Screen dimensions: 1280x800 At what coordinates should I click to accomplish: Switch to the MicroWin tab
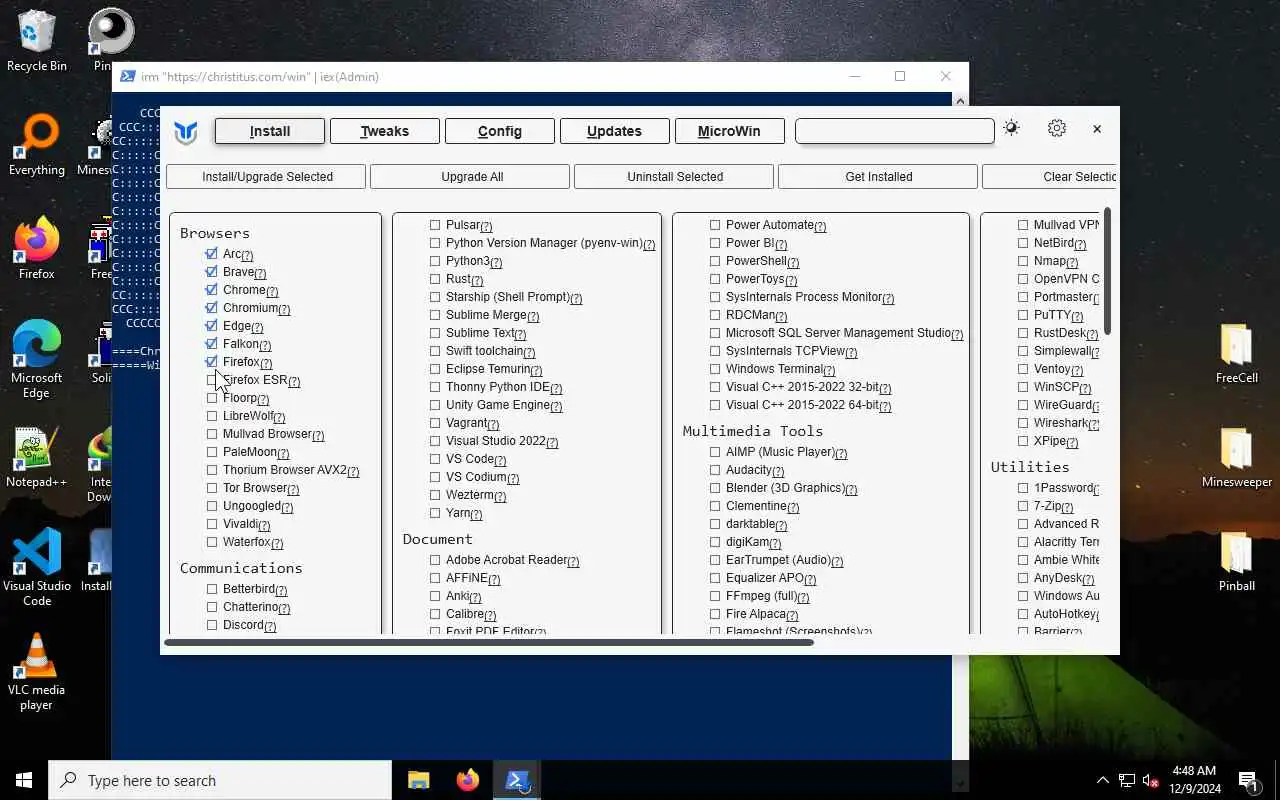pos(729,131)
